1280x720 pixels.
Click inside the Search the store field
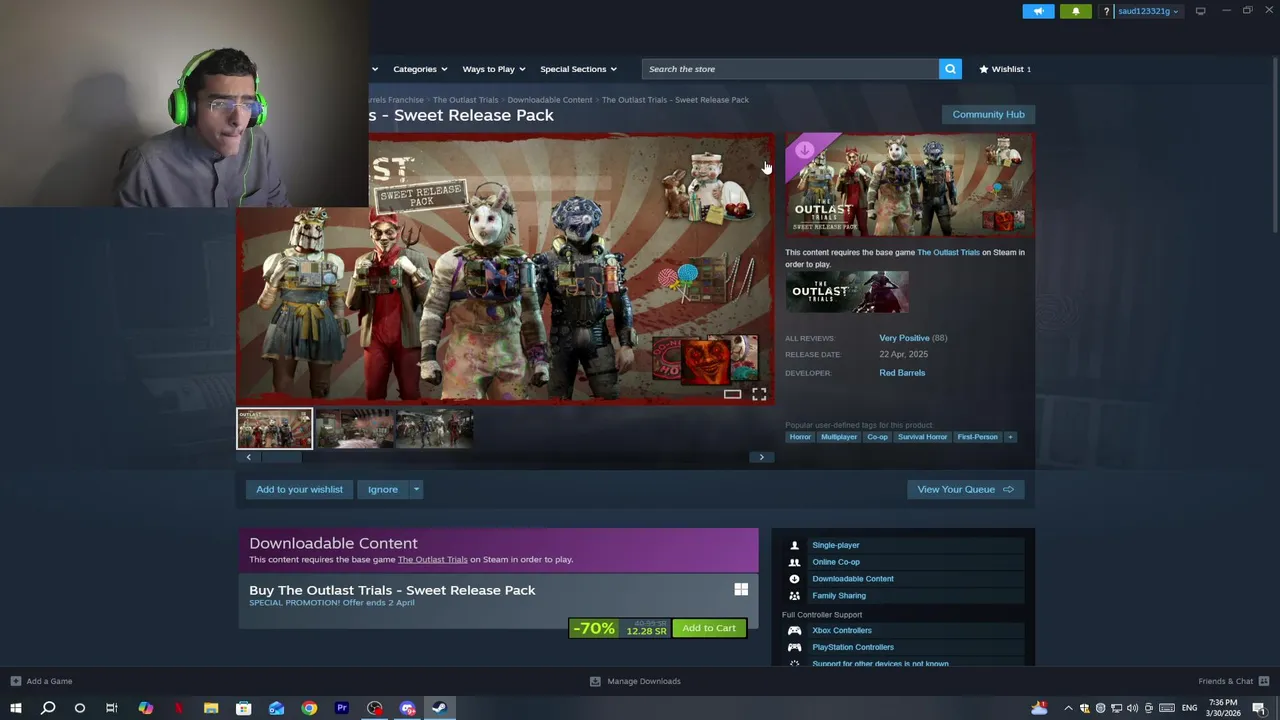pos(790,69)
